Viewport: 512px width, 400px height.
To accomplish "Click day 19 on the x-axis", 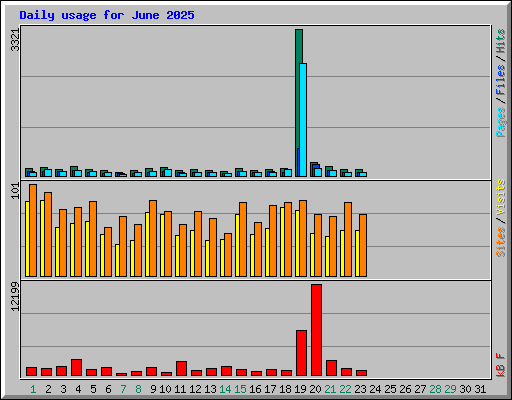I will 300,389.
